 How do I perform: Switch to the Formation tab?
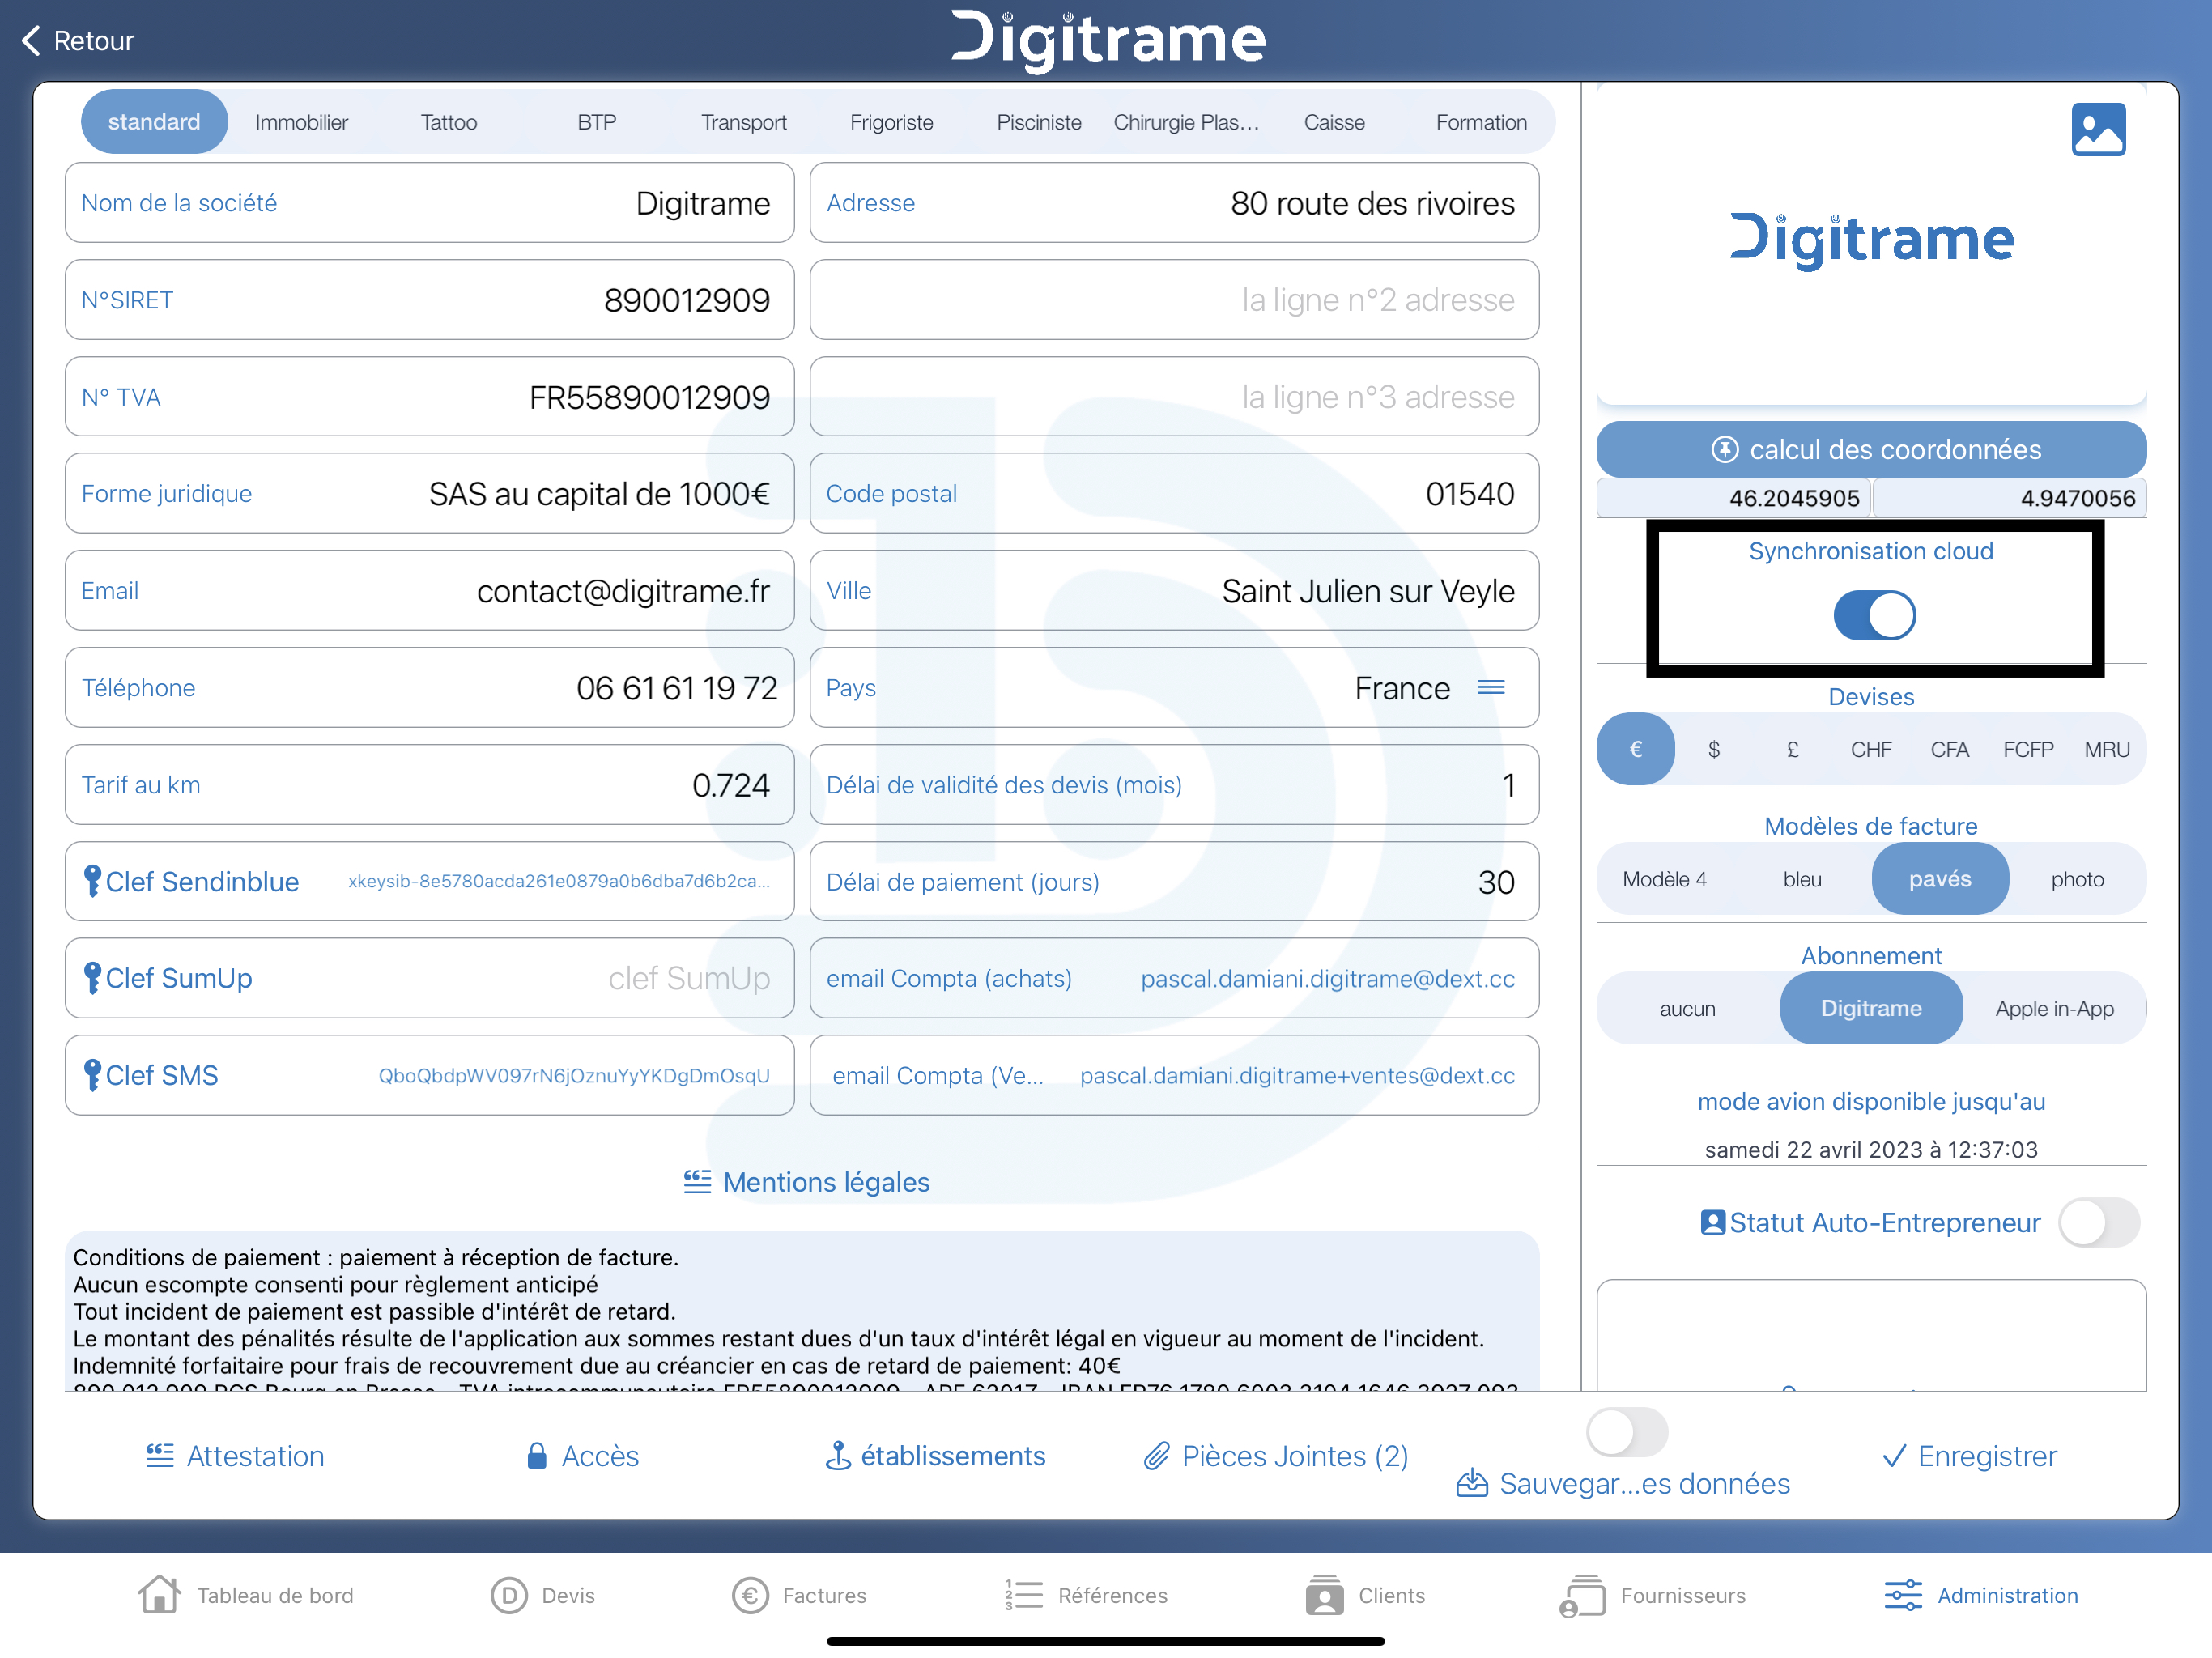click(1481, 122)
